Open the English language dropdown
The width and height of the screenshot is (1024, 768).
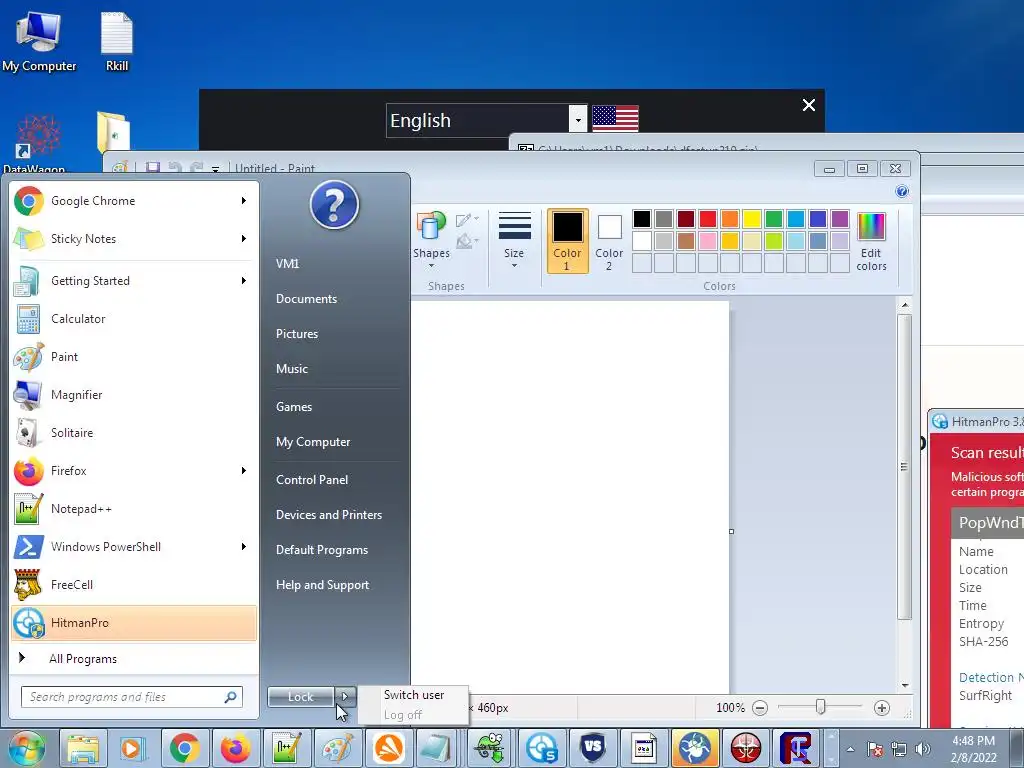point(577,120)
